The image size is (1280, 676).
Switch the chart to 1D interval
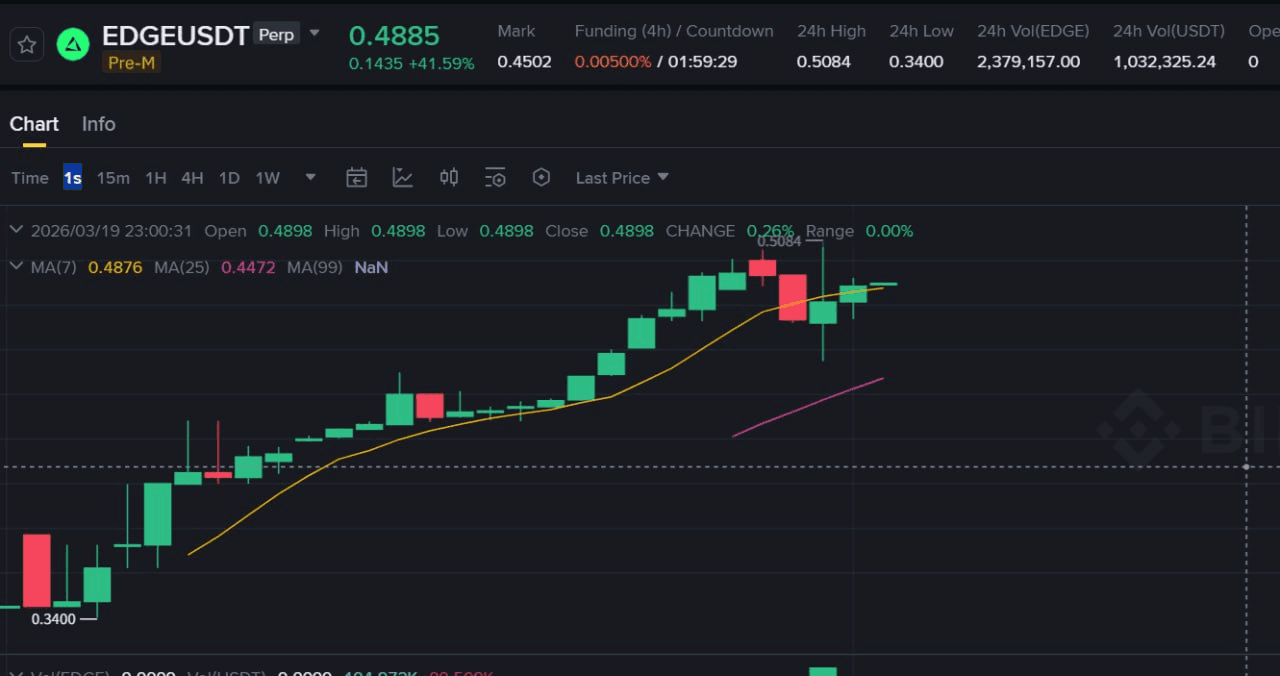(x=229, y=178)
